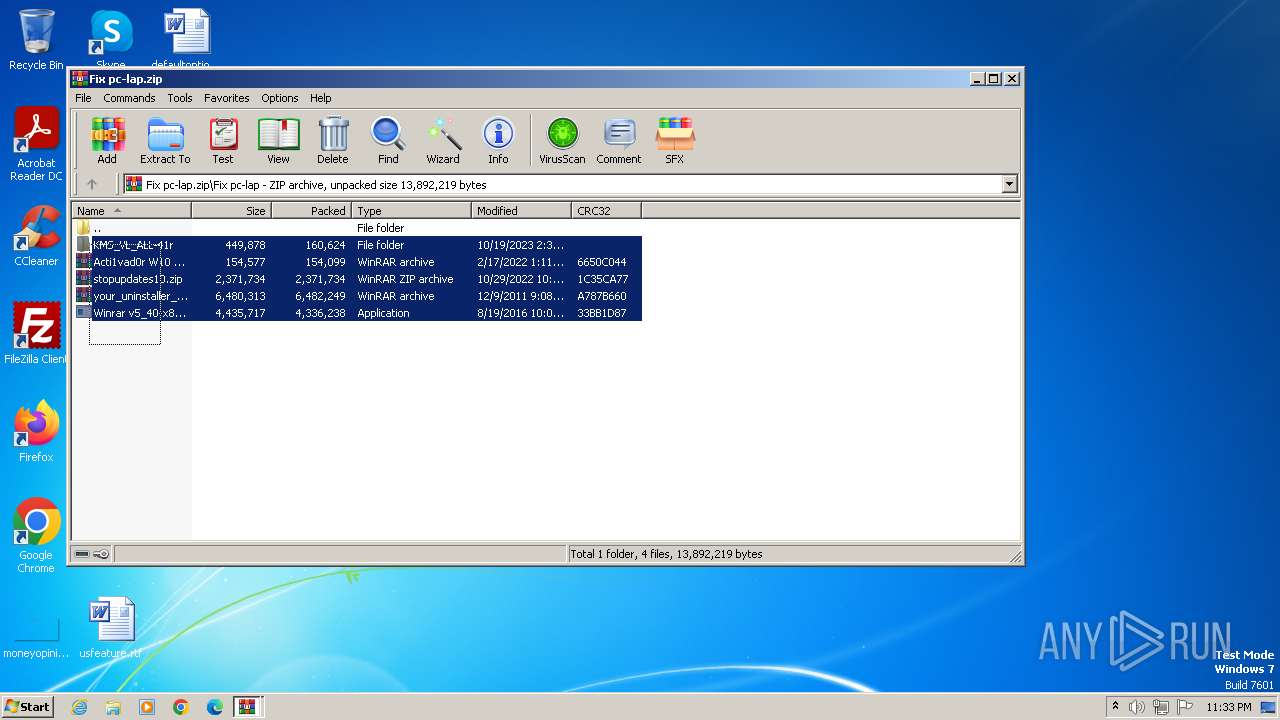Select stopupdates10.zip file row
Screen dimensions: 1280x720
[x=358, y=279]
